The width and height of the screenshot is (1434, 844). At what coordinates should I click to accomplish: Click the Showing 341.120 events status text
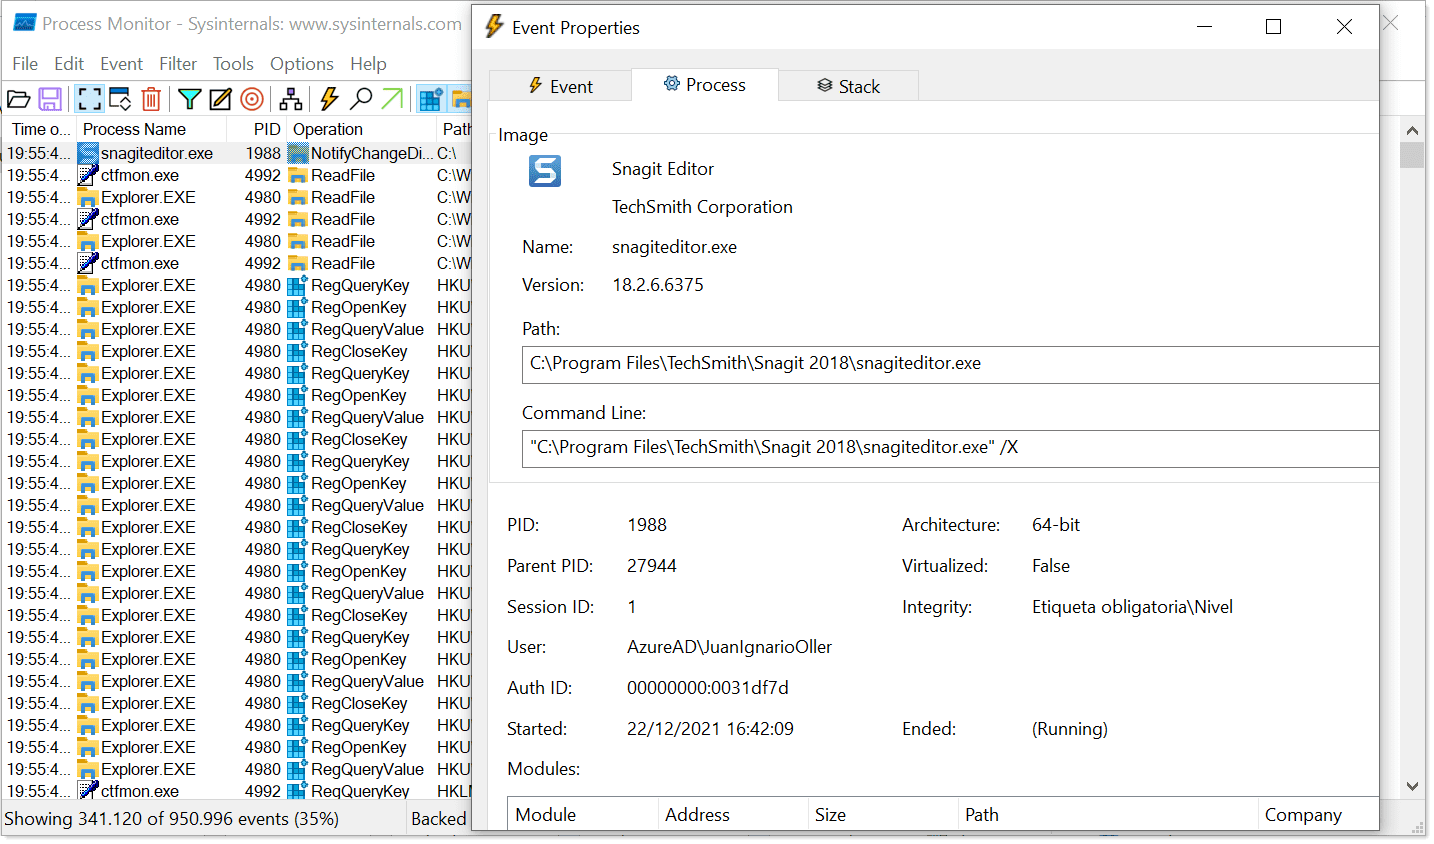coord(171,819)
